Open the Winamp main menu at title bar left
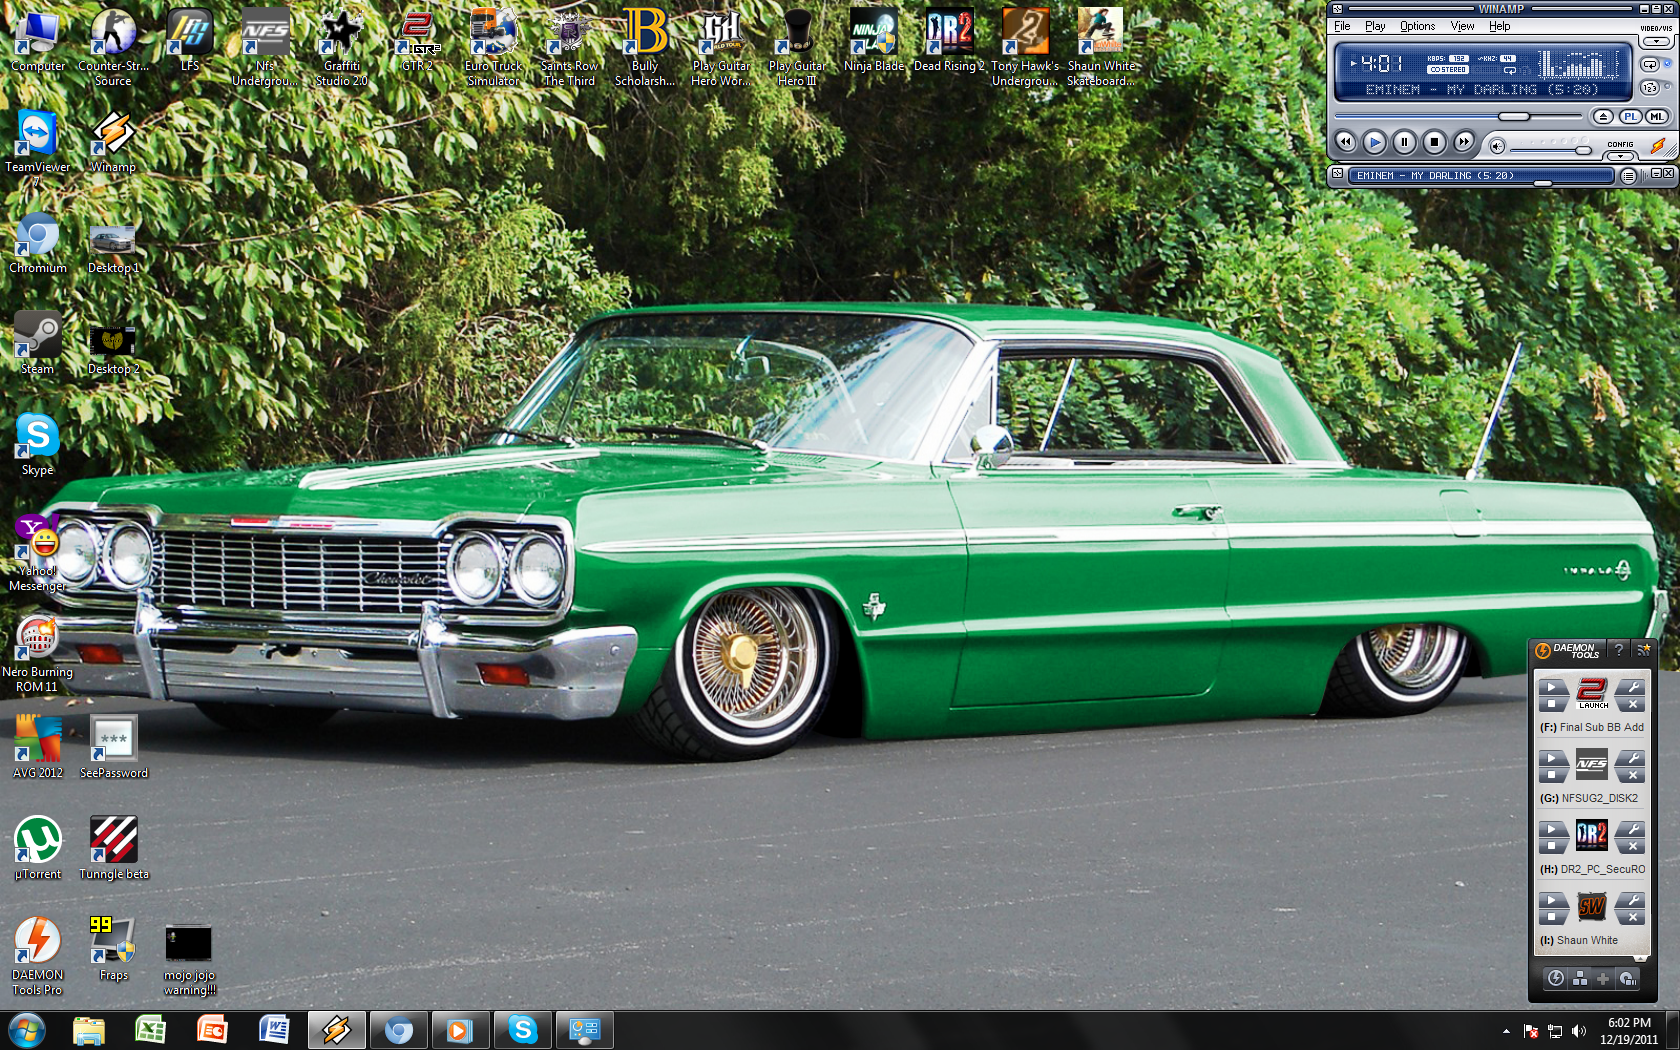The width and height of the screenshot is (1680, 1050). click(1337, 9)
